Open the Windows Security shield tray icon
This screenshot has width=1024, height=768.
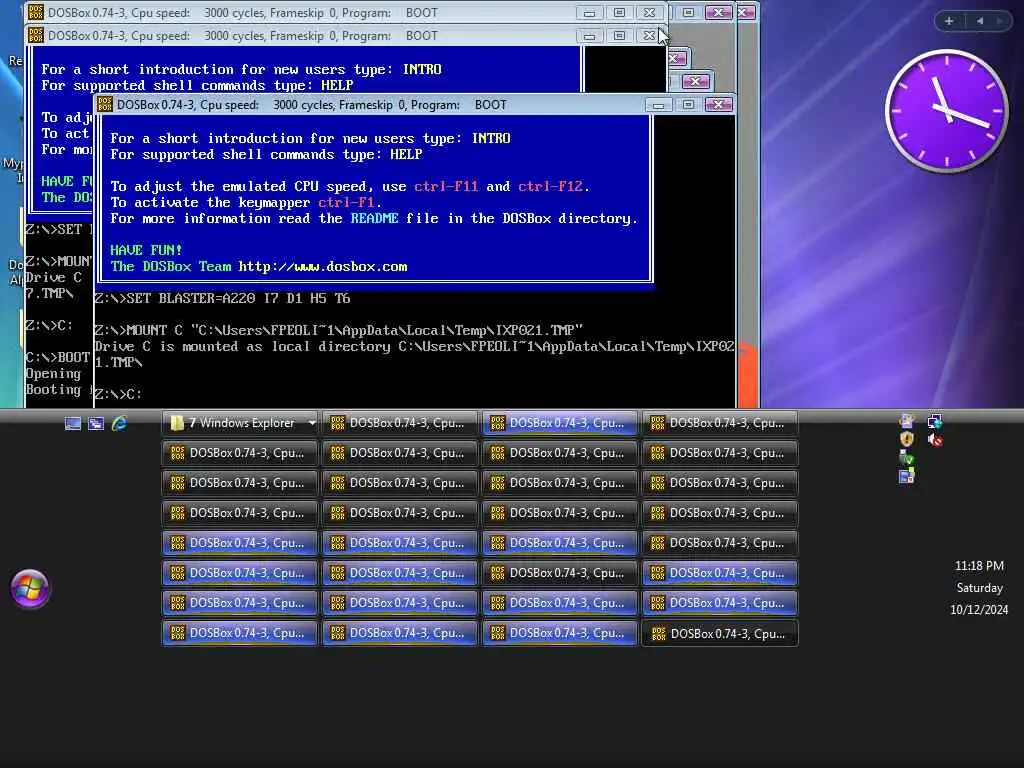coord(906,439)
